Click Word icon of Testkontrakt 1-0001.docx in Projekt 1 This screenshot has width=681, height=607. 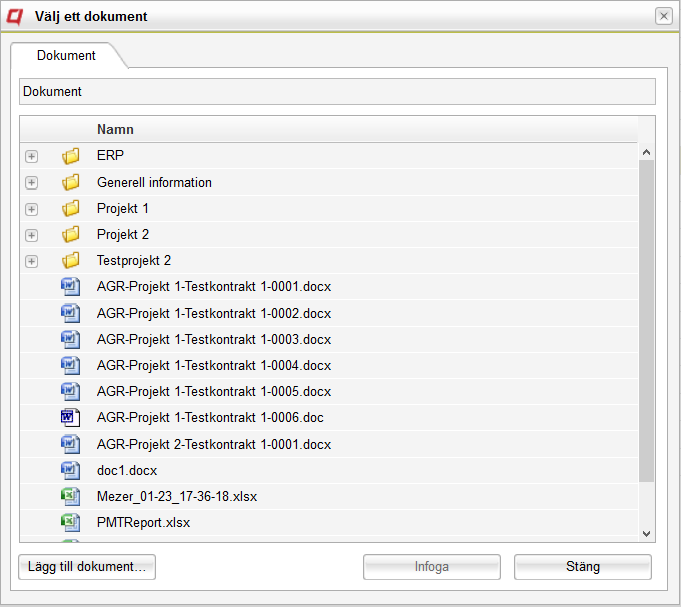[x=70, y=287]
